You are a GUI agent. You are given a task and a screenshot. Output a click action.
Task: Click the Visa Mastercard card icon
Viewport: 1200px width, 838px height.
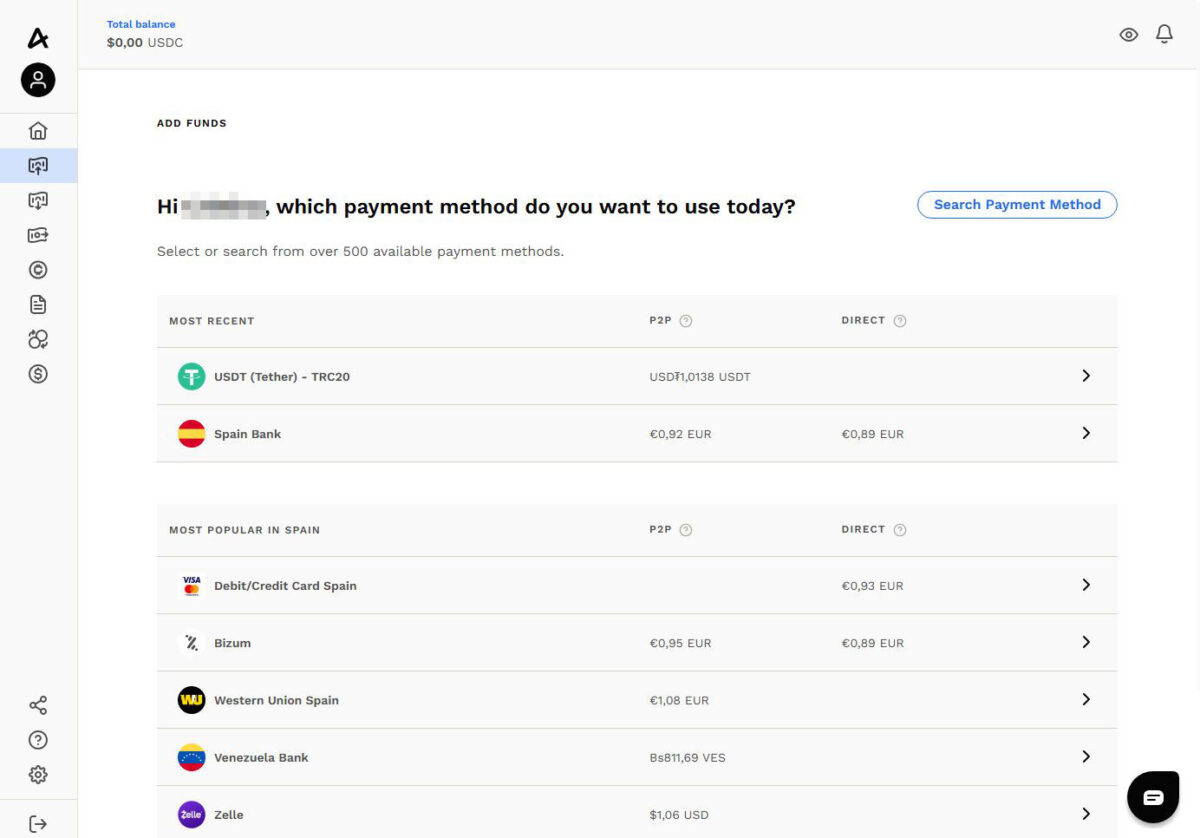[191, 585]
